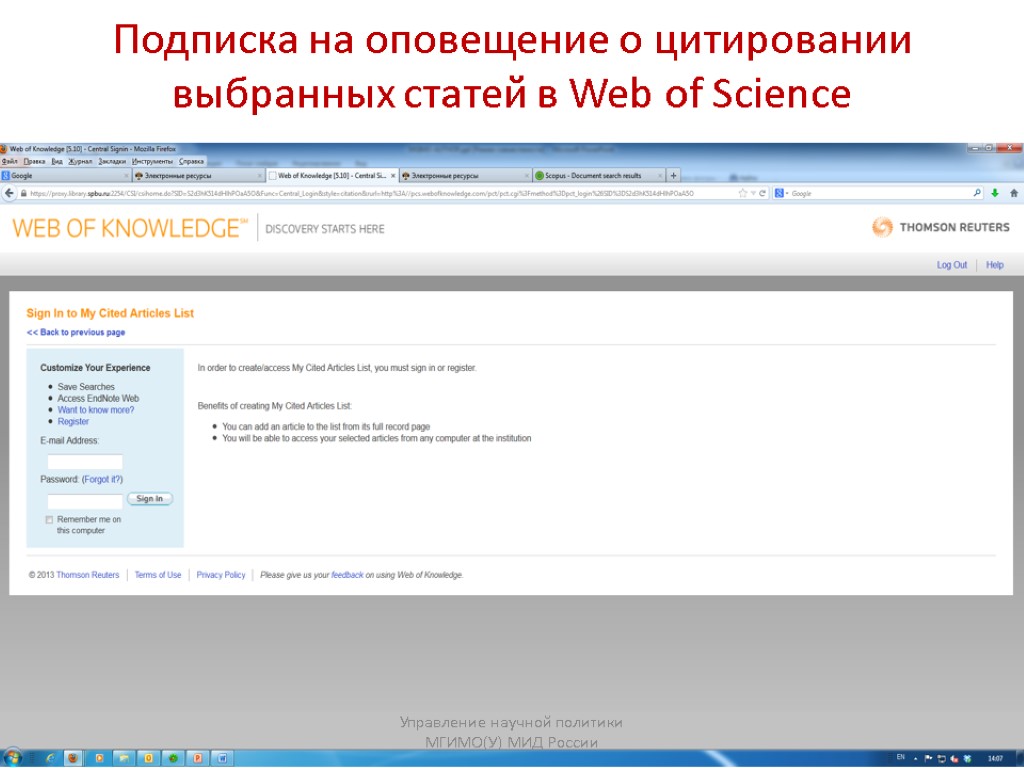This screenshot has width=1024, height=768.
Task: Bookmark this page with the star icon
Action: point(743,193)
